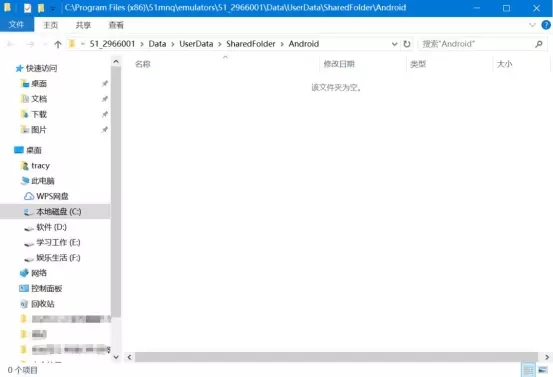Image resolution: width=553 pixels, height=377 pixels.
Task: Click the SharedFolder breadcrumb segment
Action: point(250,44)
